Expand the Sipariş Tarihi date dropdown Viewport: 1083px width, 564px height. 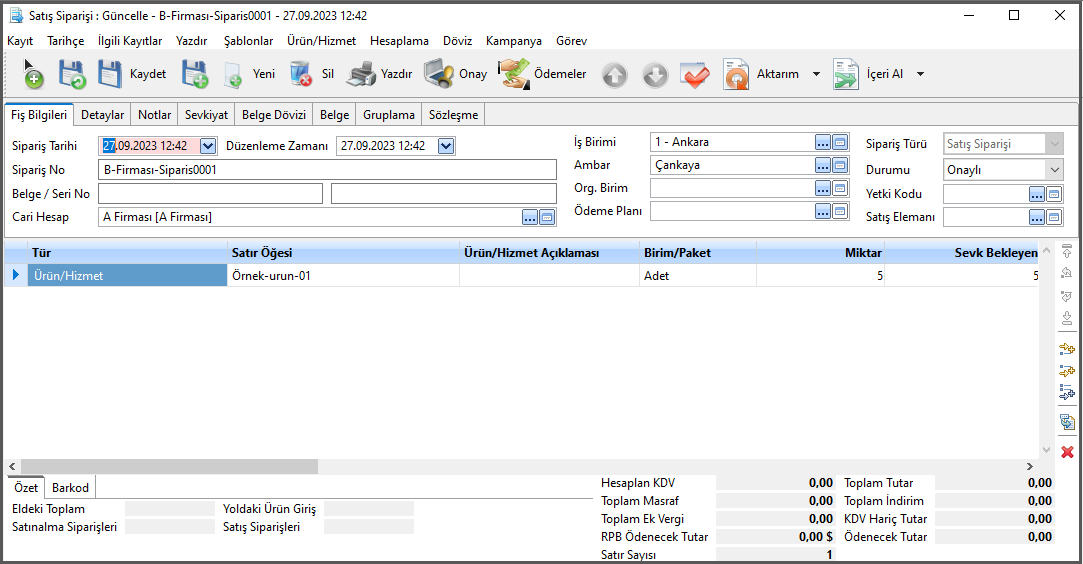[x=208, y=146]
